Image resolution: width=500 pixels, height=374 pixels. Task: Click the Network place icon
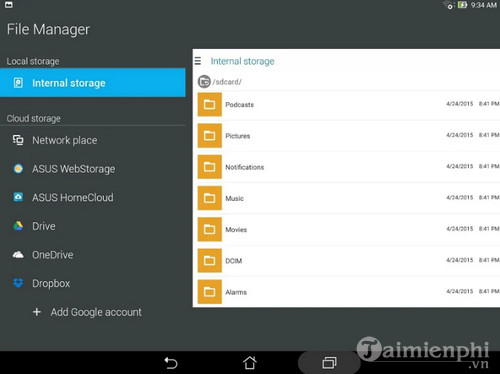[18, 140]
